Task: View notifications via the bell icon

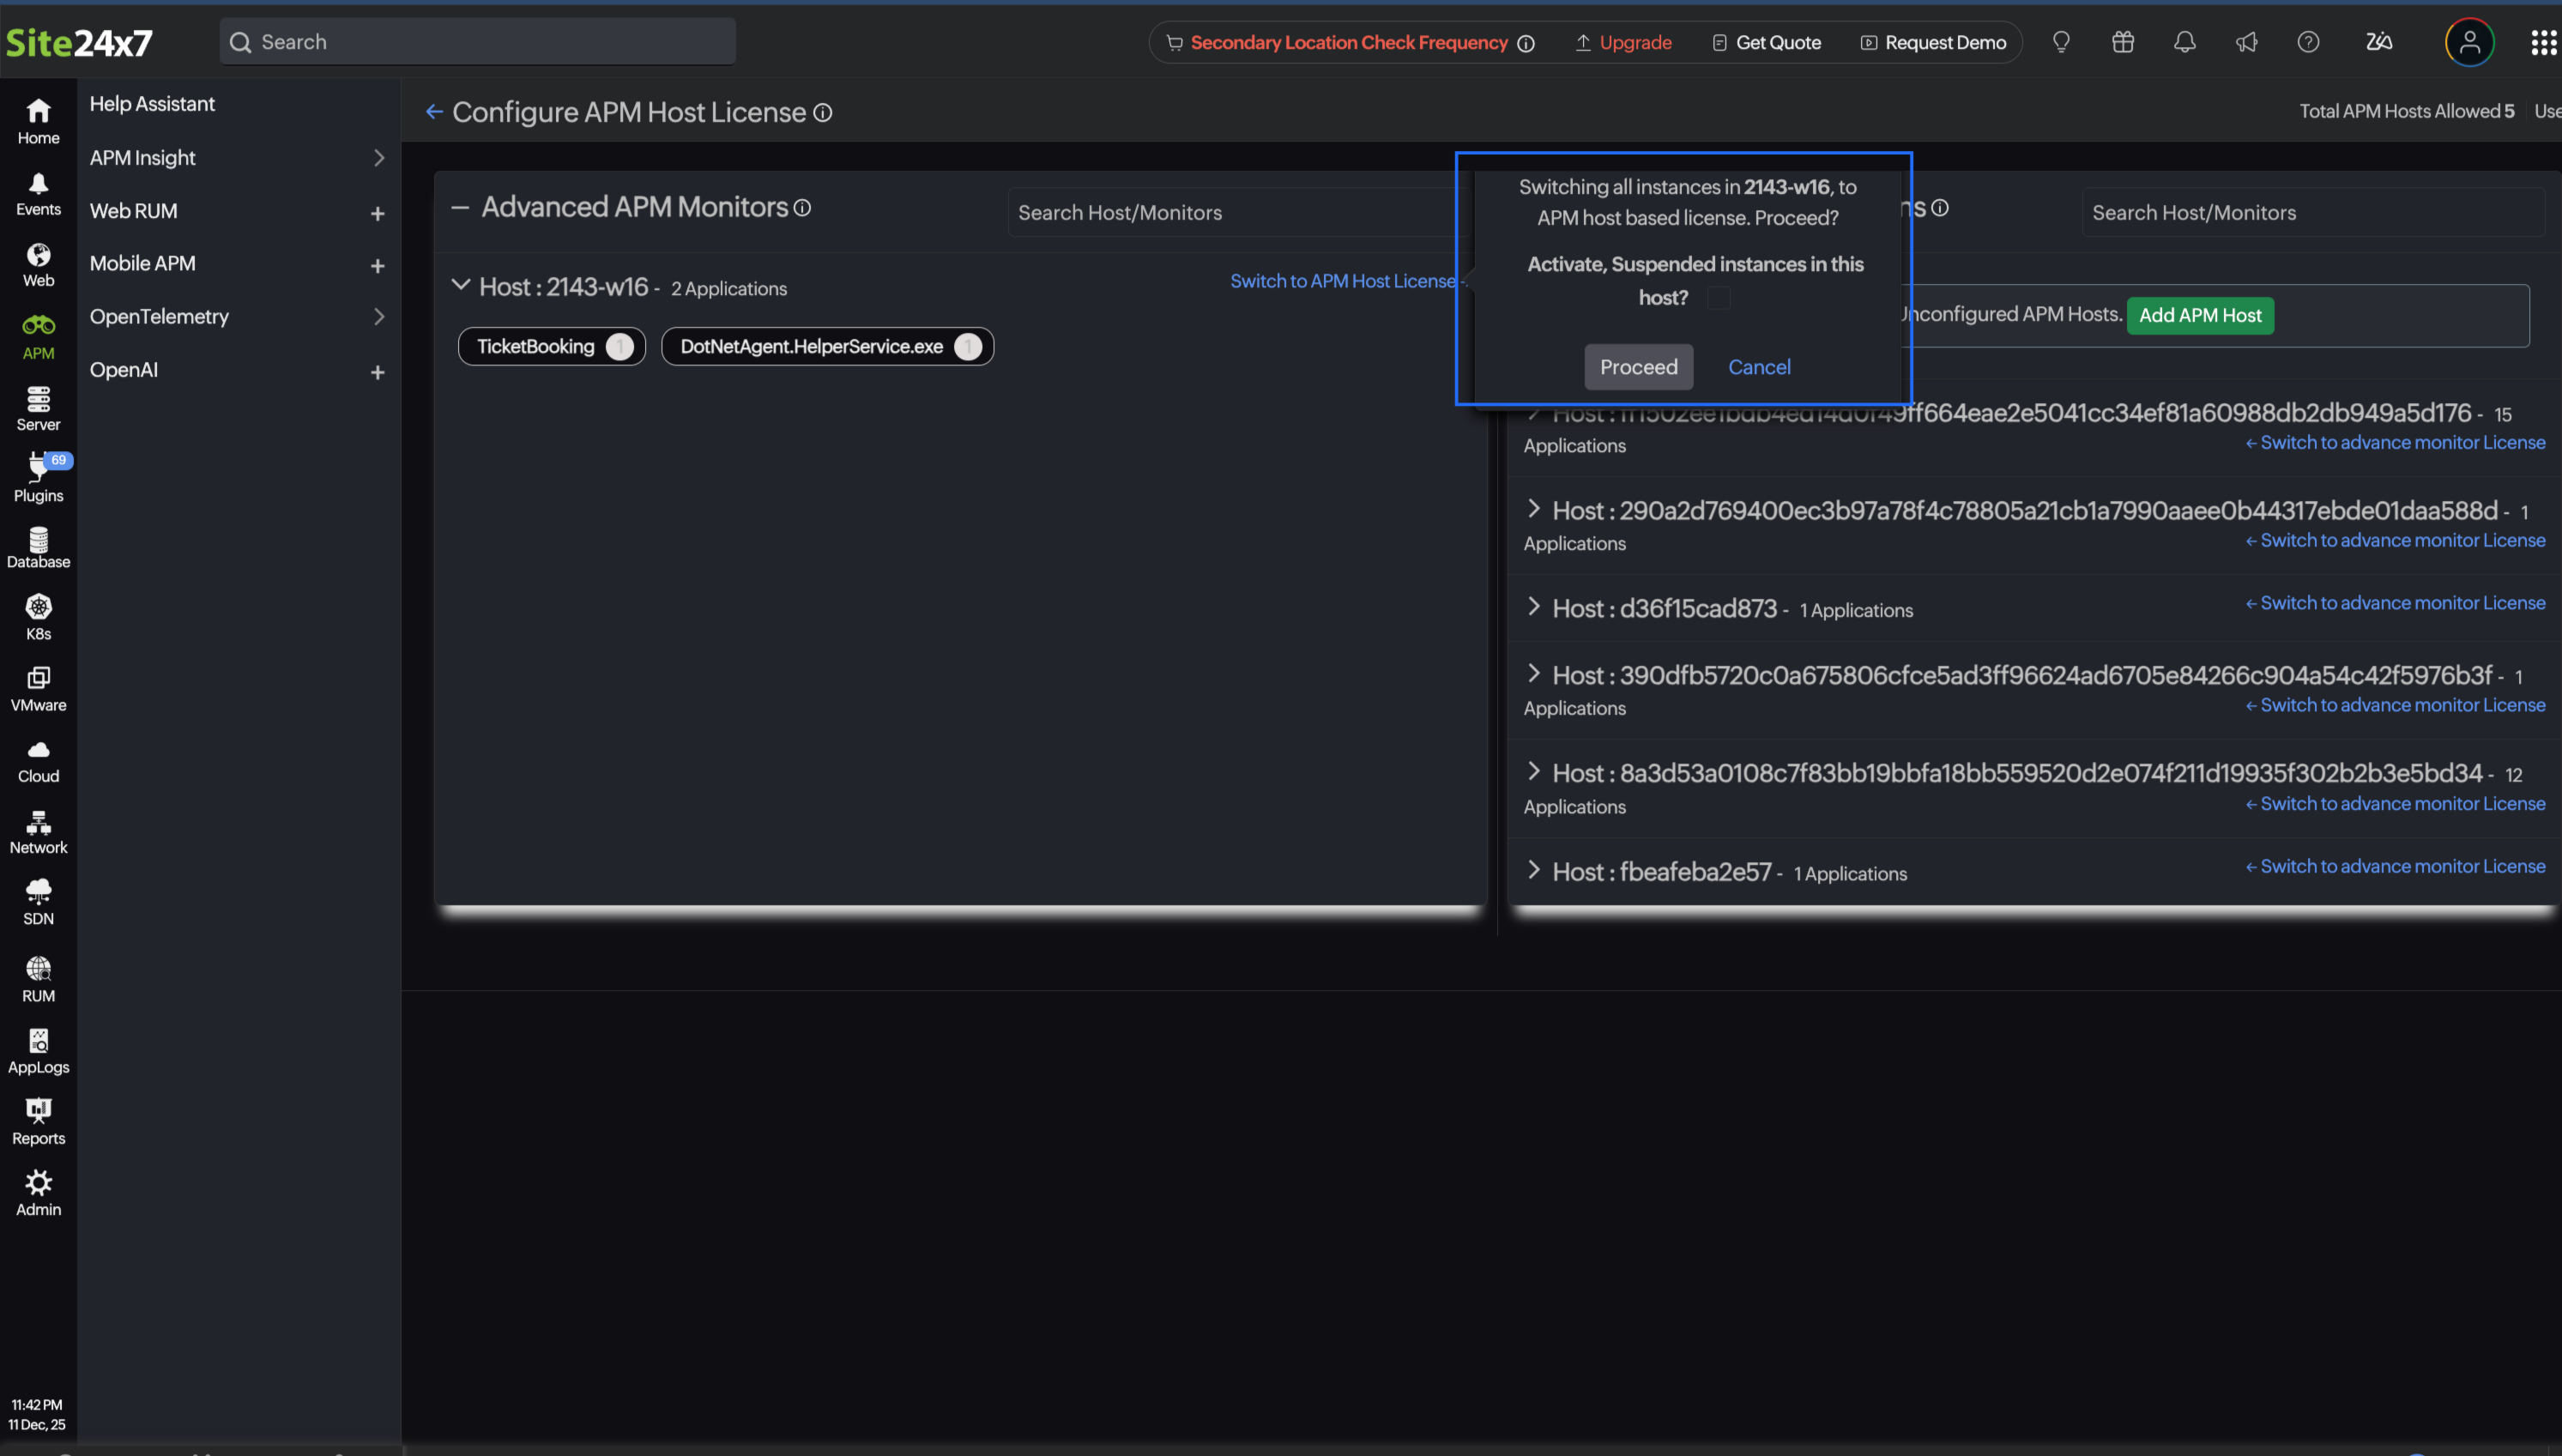Action: click(x=2184, y=42)
